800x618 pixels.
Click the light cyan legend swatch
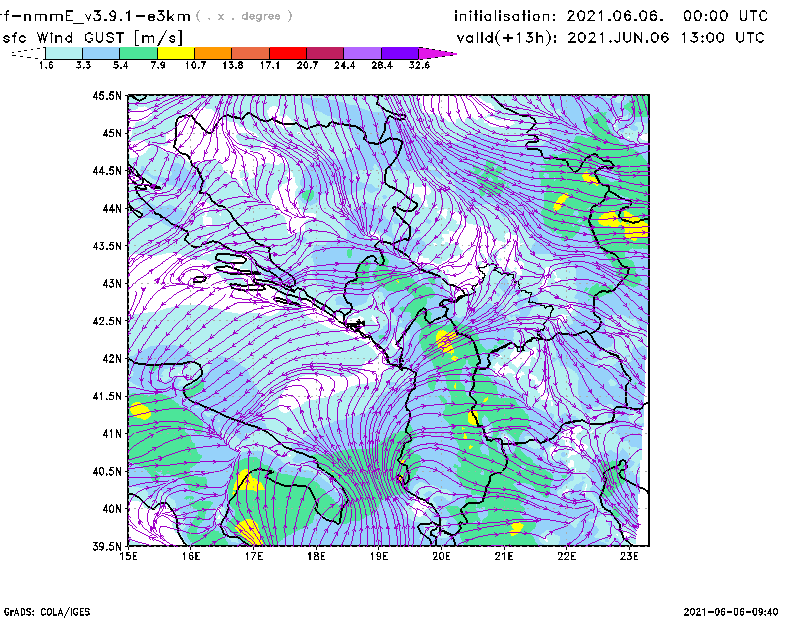click(64, 53)
